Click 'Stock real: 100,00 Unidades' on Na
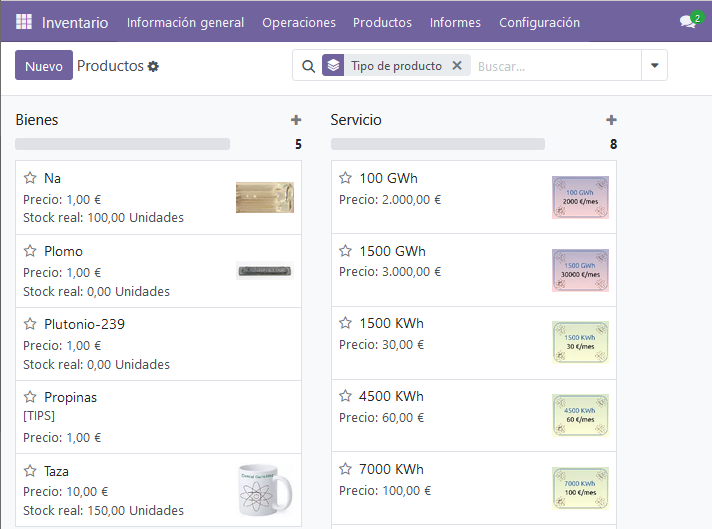The height and width of the screenshot is (529, 712). [x=104, y=218]
